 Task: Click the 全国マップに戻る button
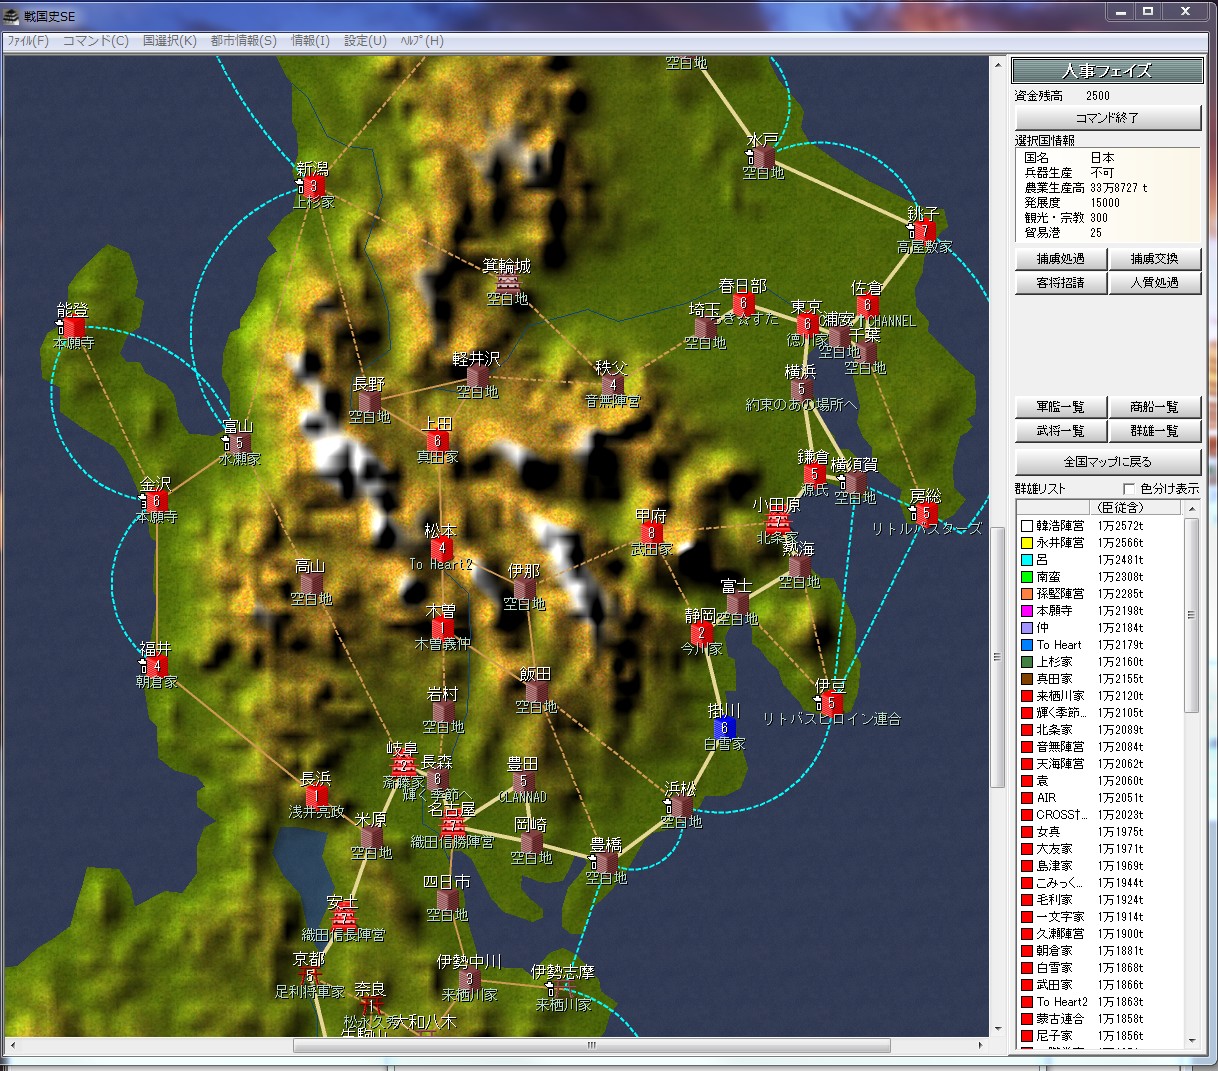pyautogui.click(x=1107, y=462)
